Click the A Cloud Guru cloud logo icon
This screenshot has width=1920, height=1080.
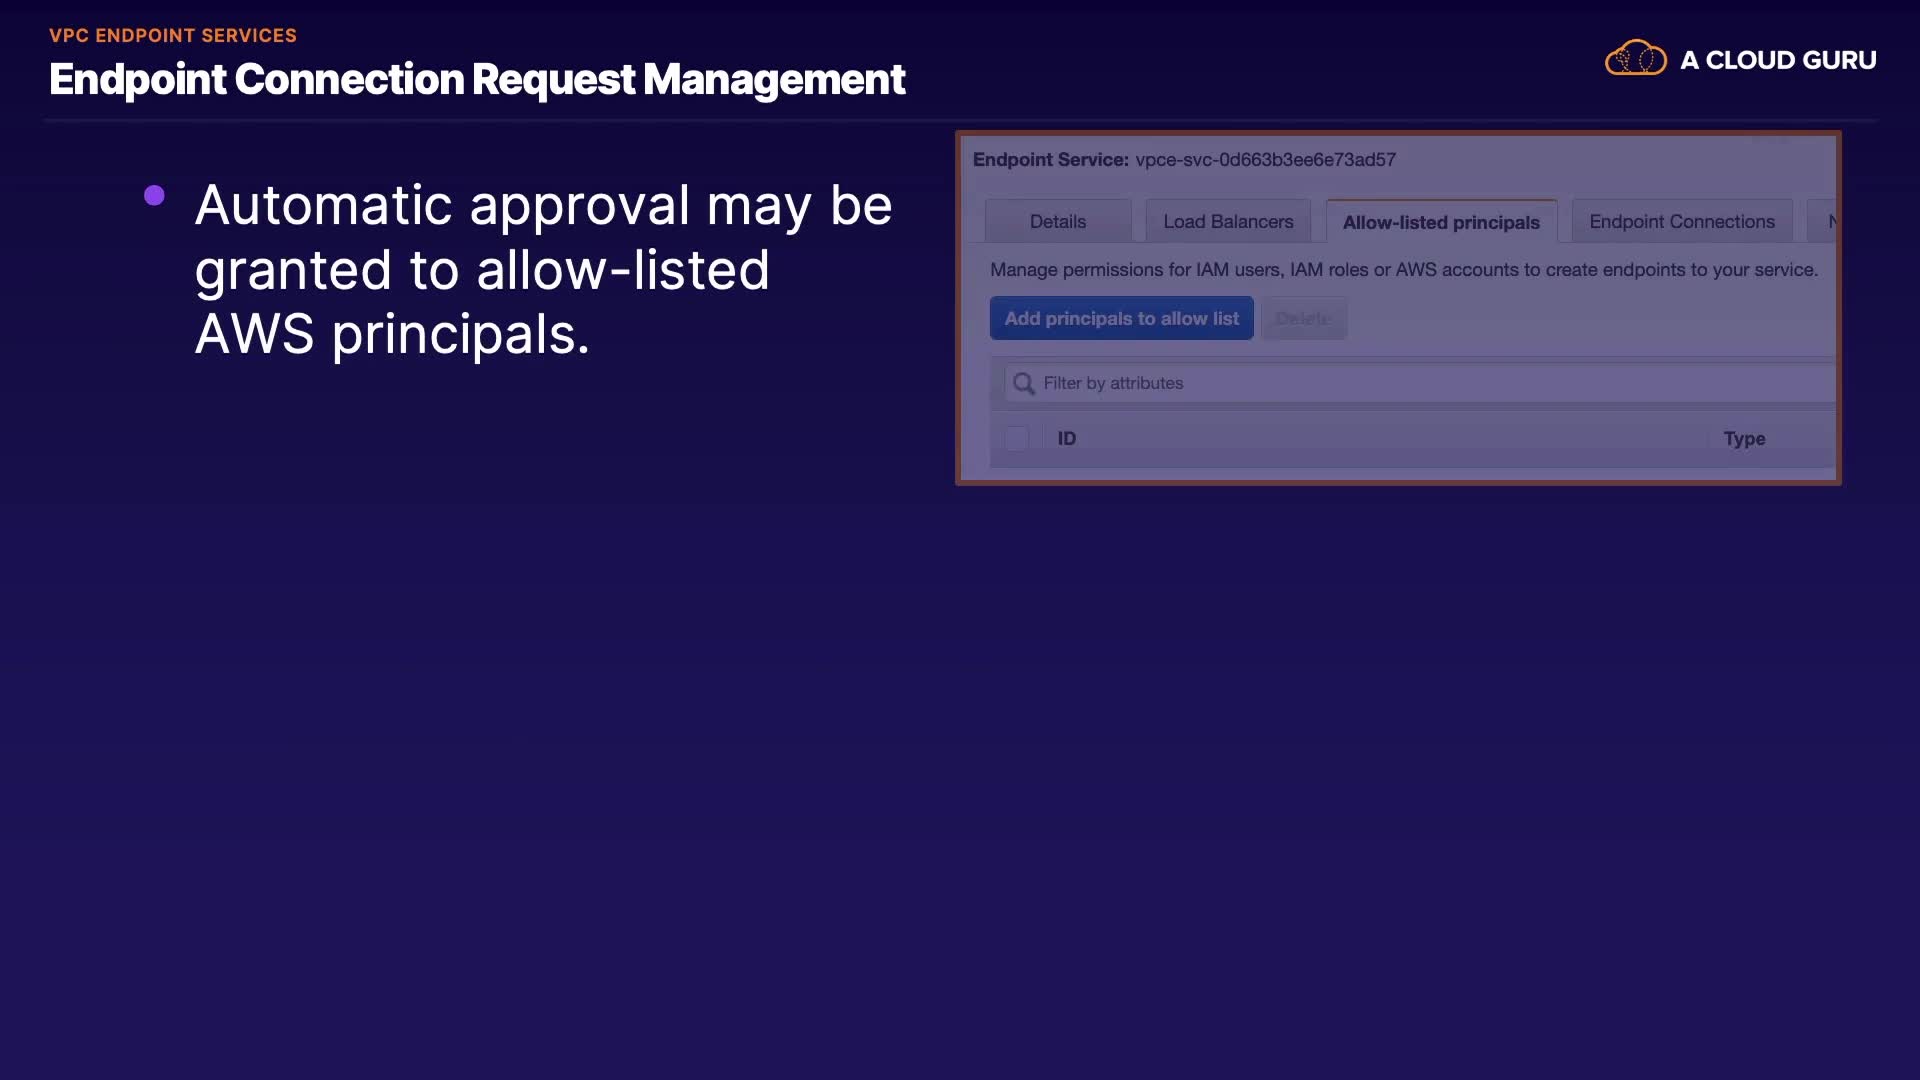pyautogui.click(x=1635, y=59)
